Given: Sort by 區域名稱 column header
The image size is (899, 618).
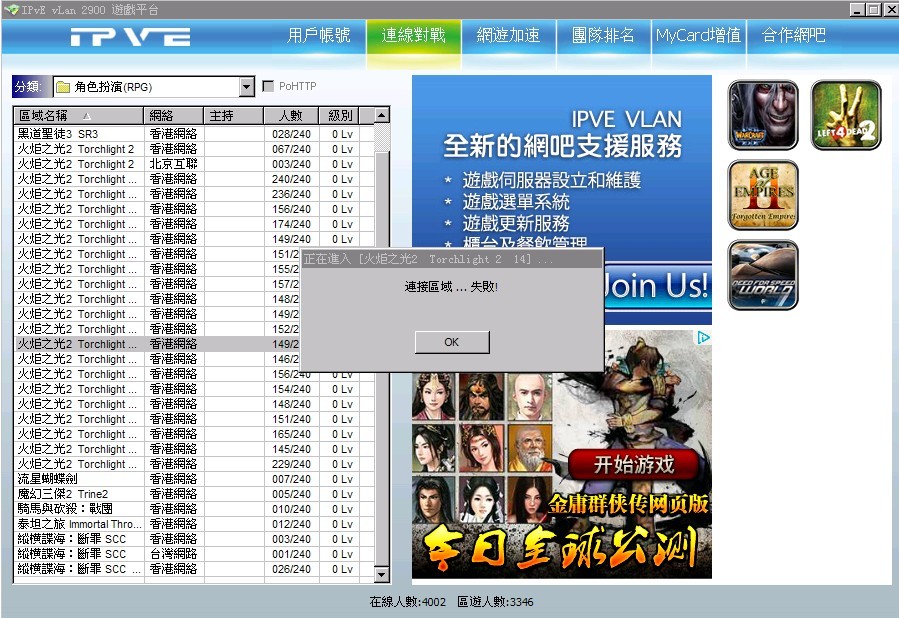Looking at the screenshot, I should point(79,116).
